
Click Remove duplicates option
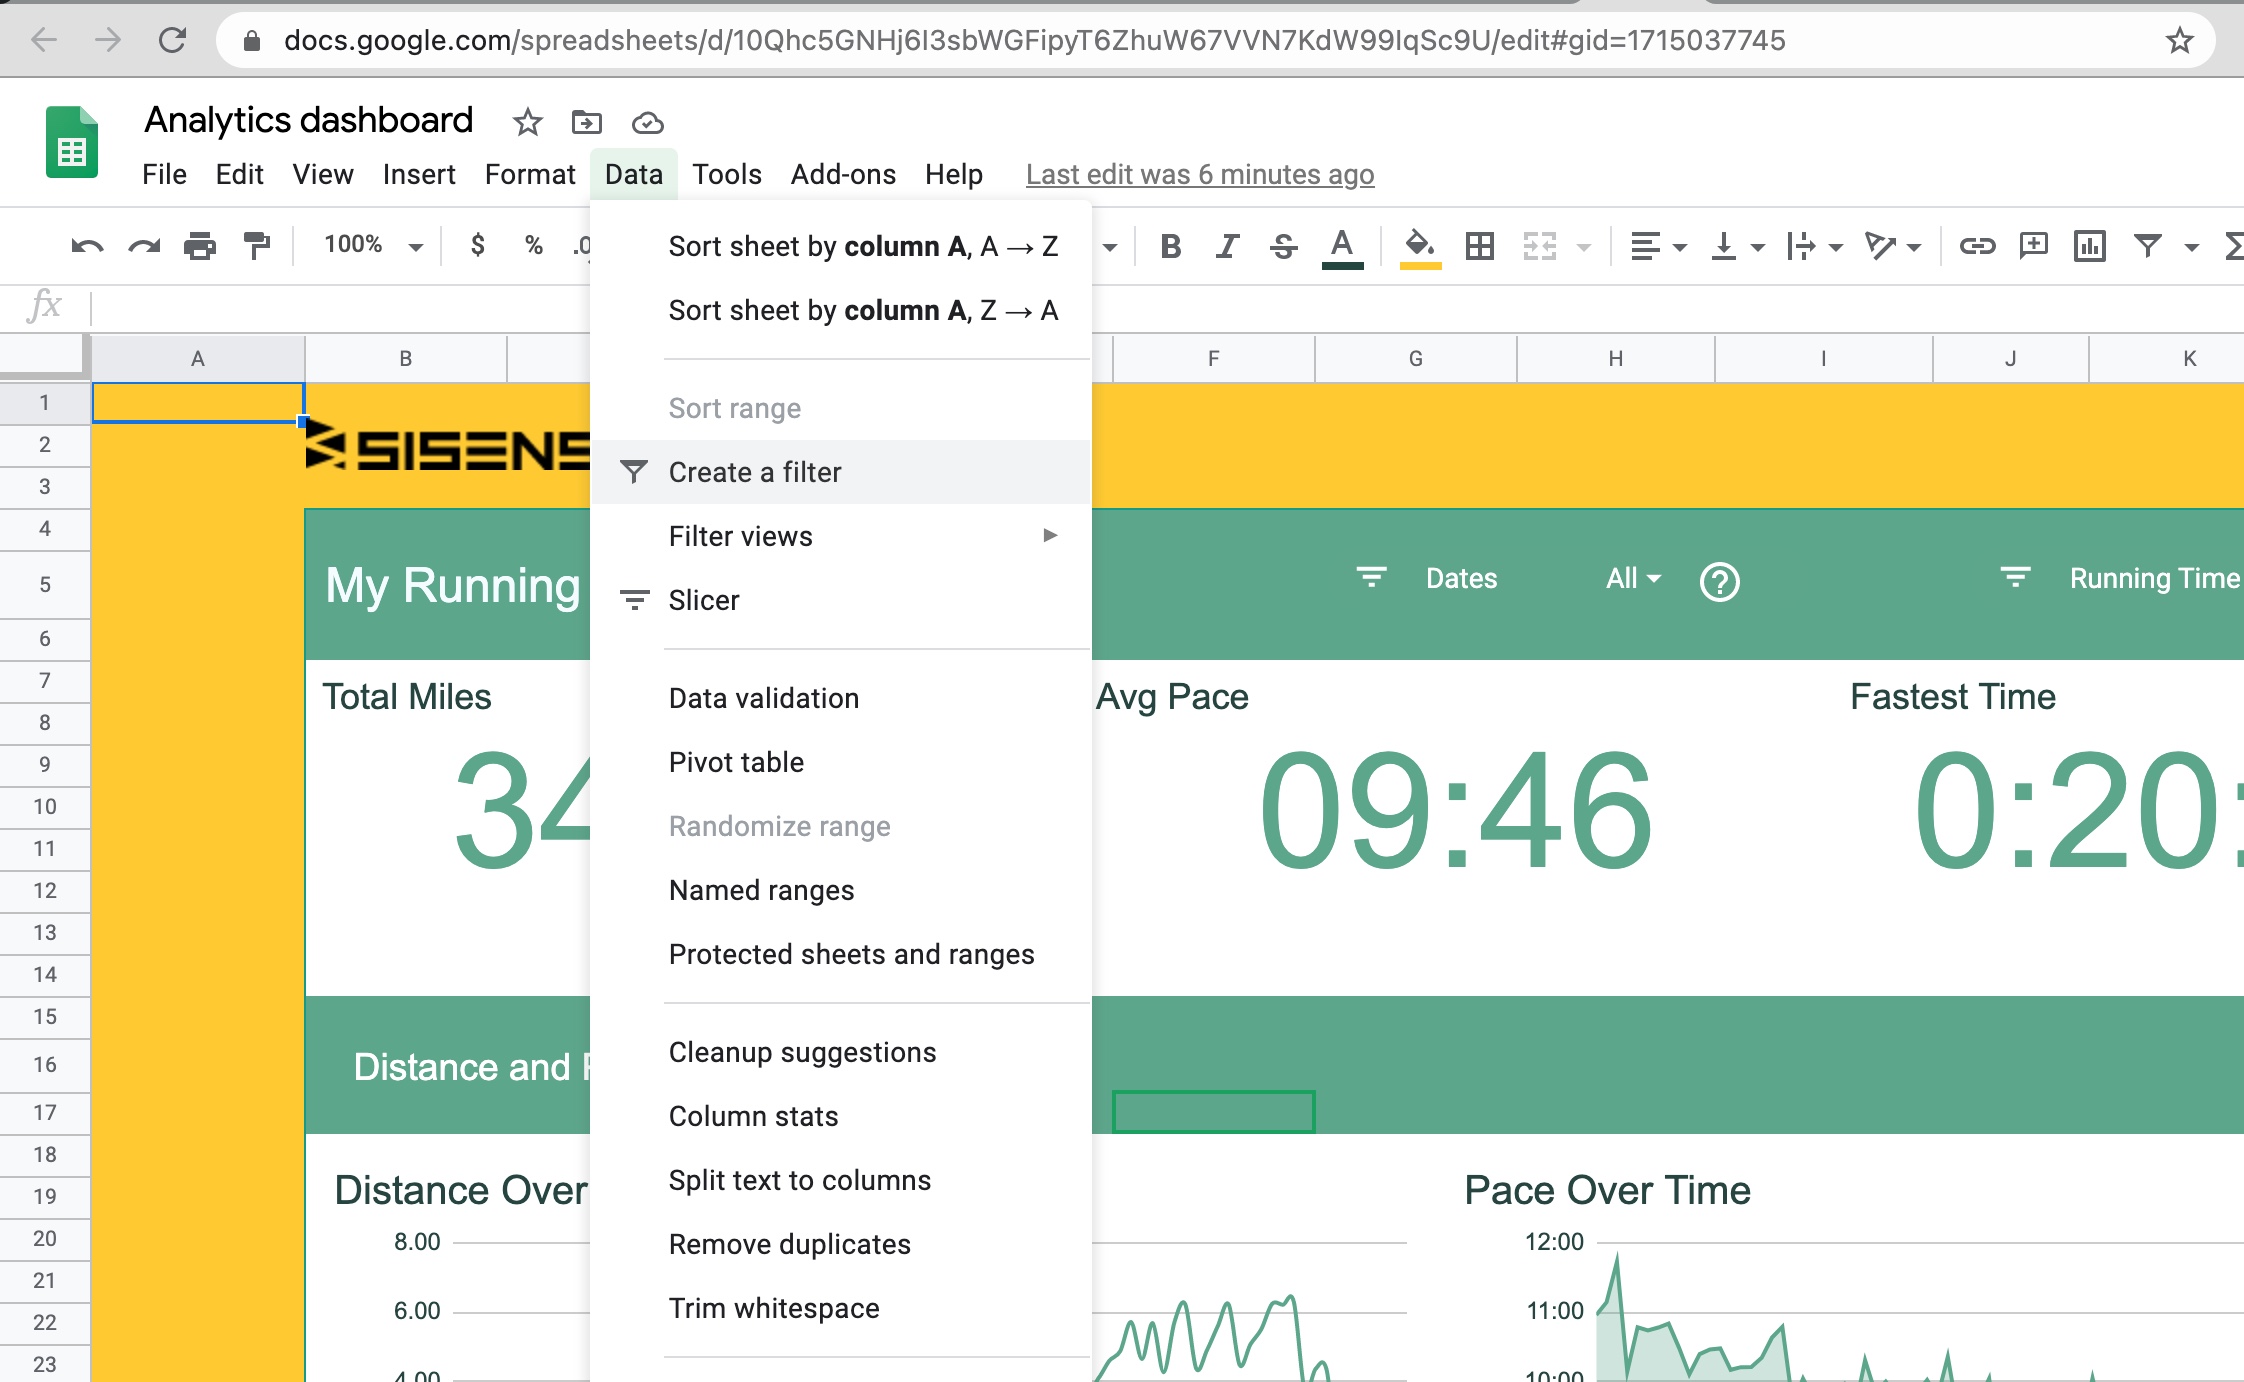[789, 1244]
